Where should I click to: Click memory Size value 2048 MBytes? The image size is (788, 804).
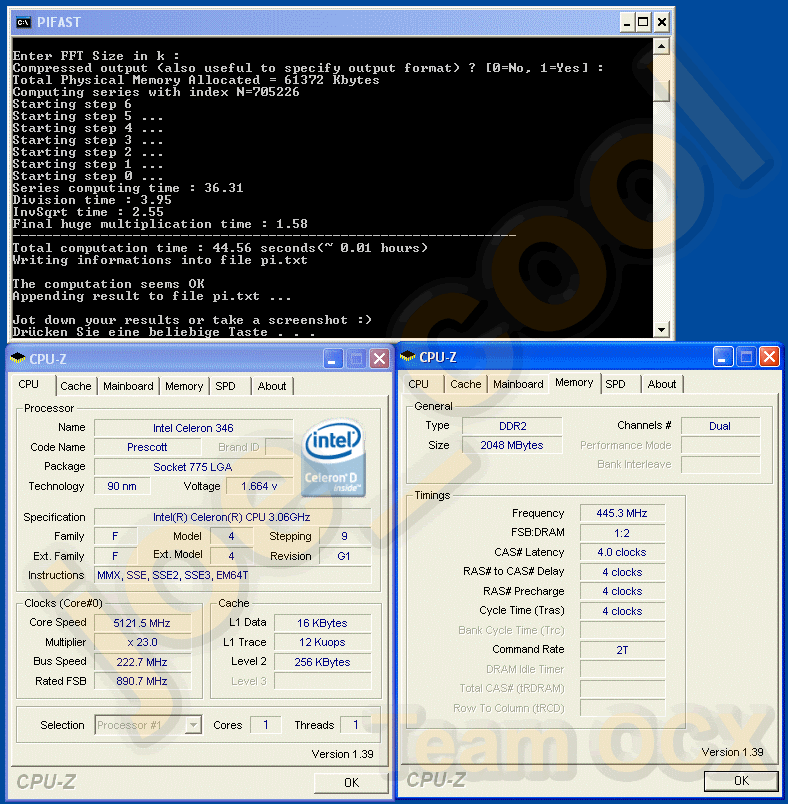click(x=512, y=445)
